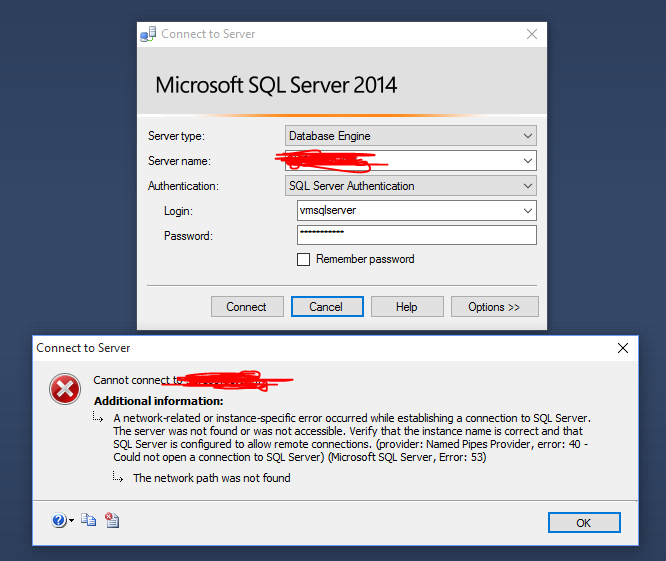Click the 'Server type:' label
Image resolution: width=666 pixels, height=561 pixels.
pos(176,136)
